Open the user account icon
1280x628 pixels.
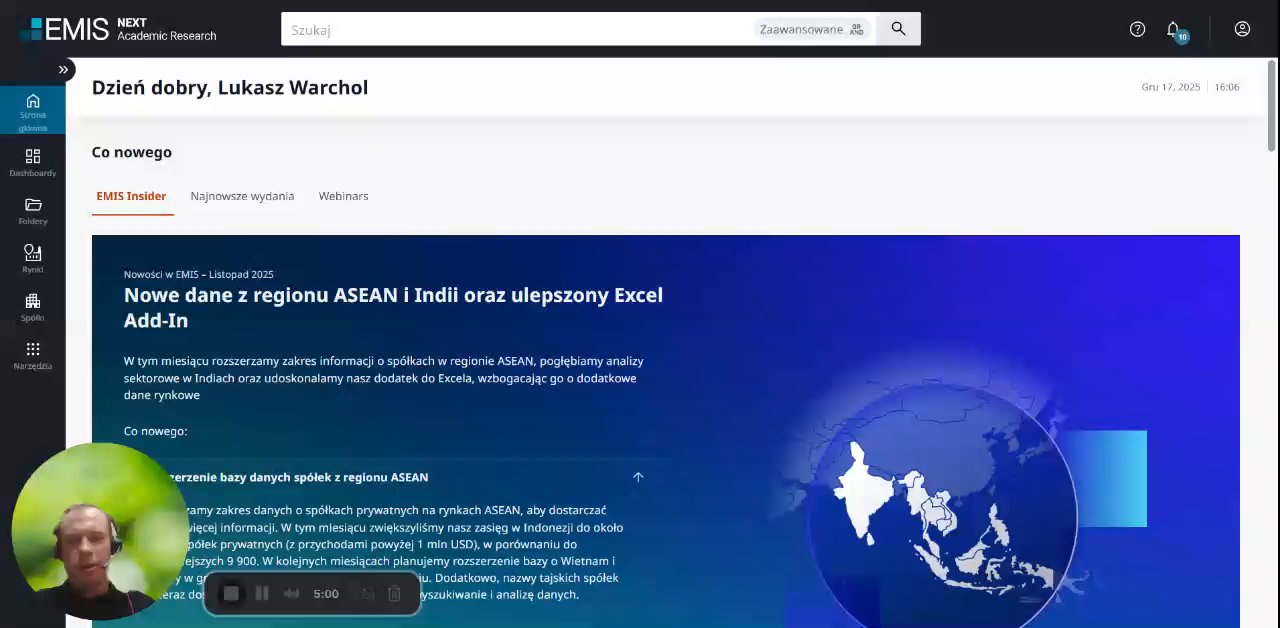click(x=1242, y=29)
